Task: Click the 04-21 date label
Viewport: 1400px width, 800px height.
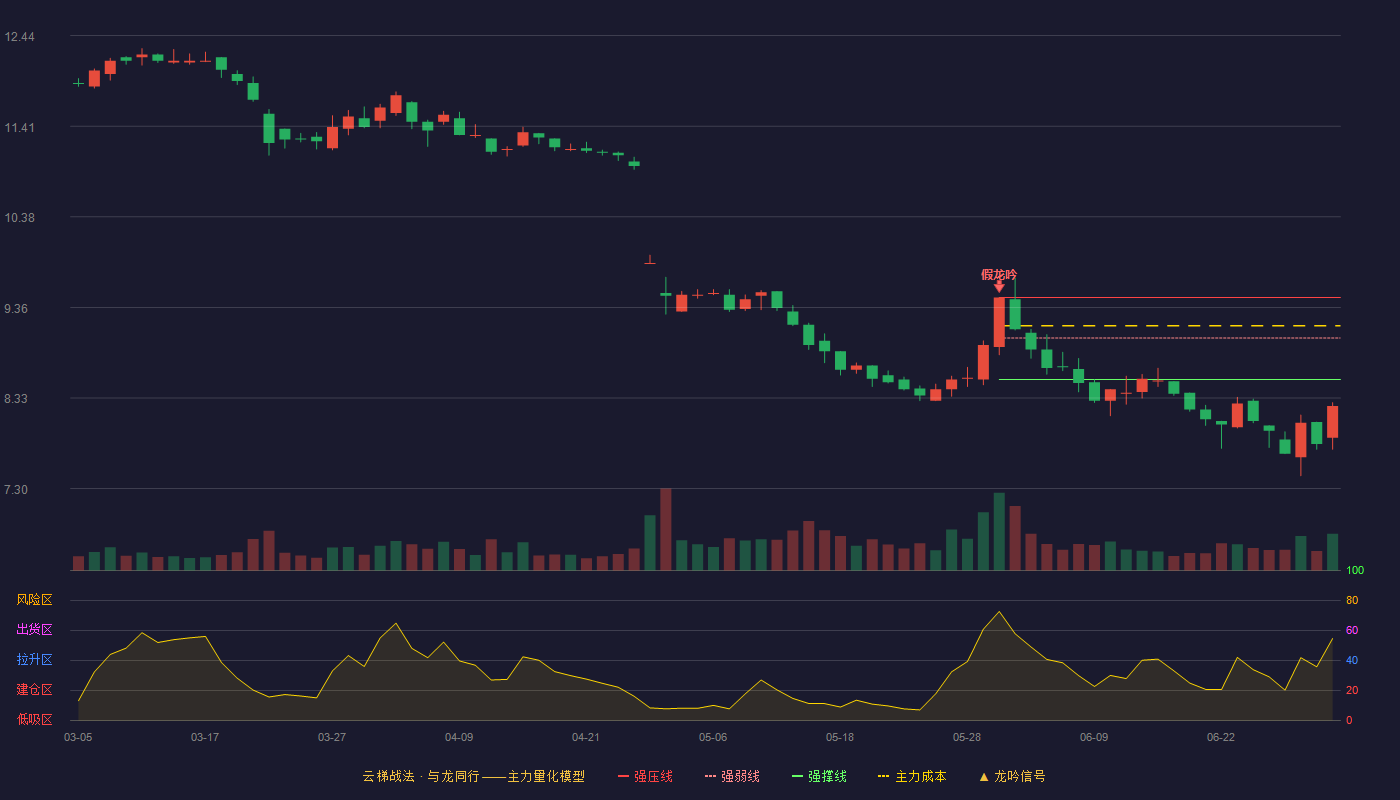Action: coord(586,737)
